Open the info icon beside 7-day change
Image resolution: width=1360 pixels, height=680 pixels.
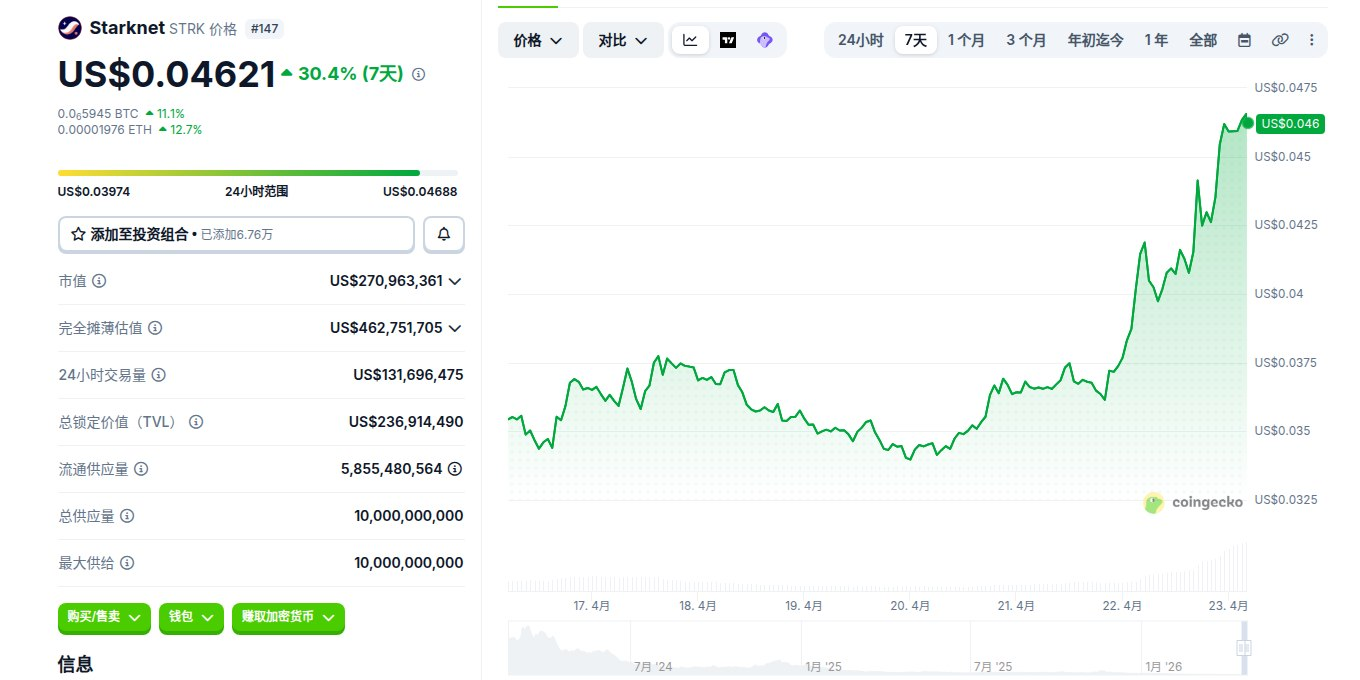(x=419, y=74)
